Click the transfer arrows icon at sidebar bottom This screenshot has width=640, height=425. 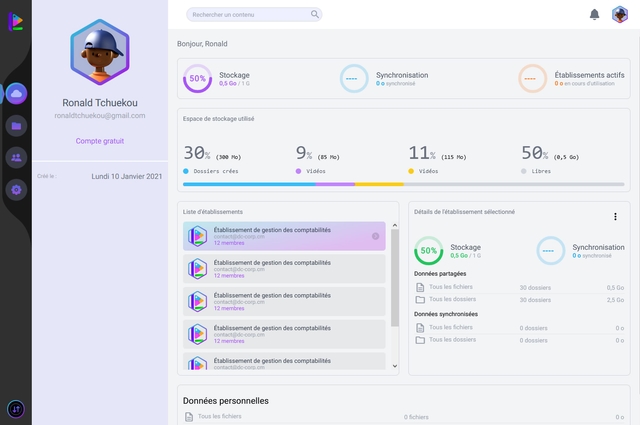[x=16, y=408]
